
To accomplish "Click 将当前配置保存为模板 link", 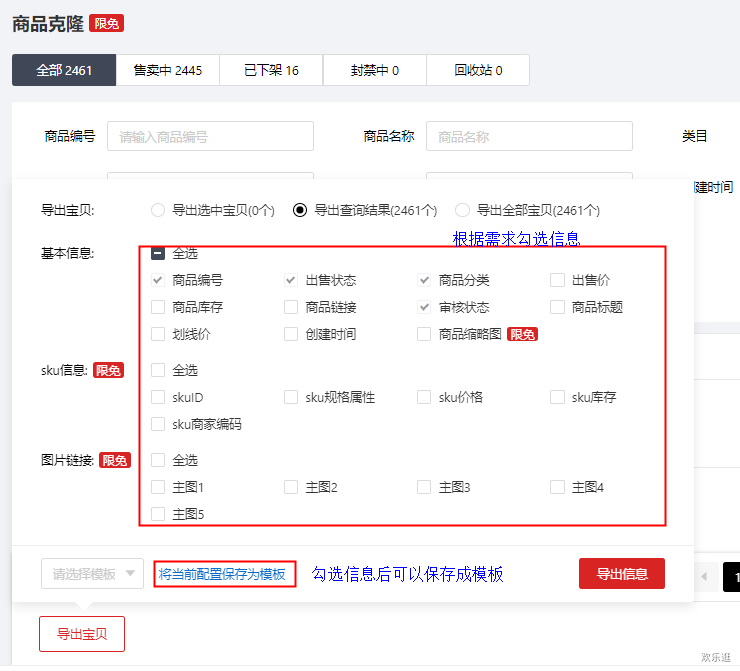I will click(222, 574).
